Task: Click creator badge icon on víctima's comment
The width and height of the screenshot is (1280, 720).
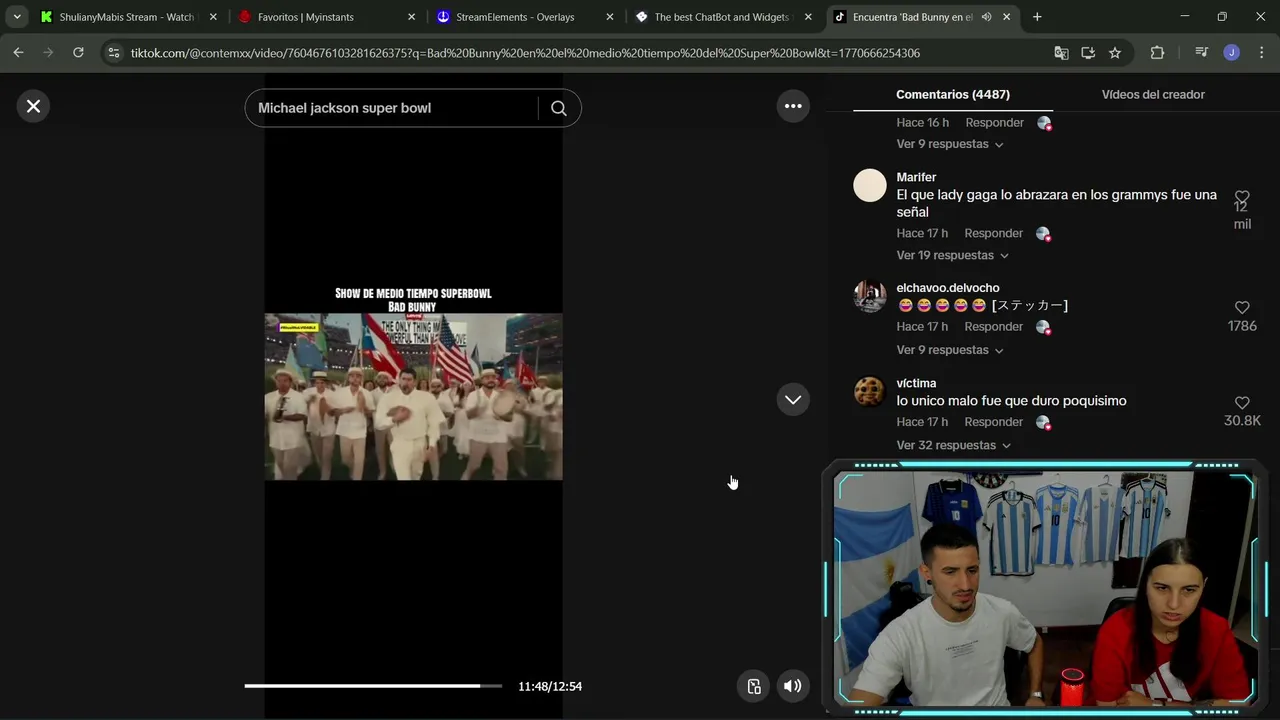Action: tap(1044, 423)
